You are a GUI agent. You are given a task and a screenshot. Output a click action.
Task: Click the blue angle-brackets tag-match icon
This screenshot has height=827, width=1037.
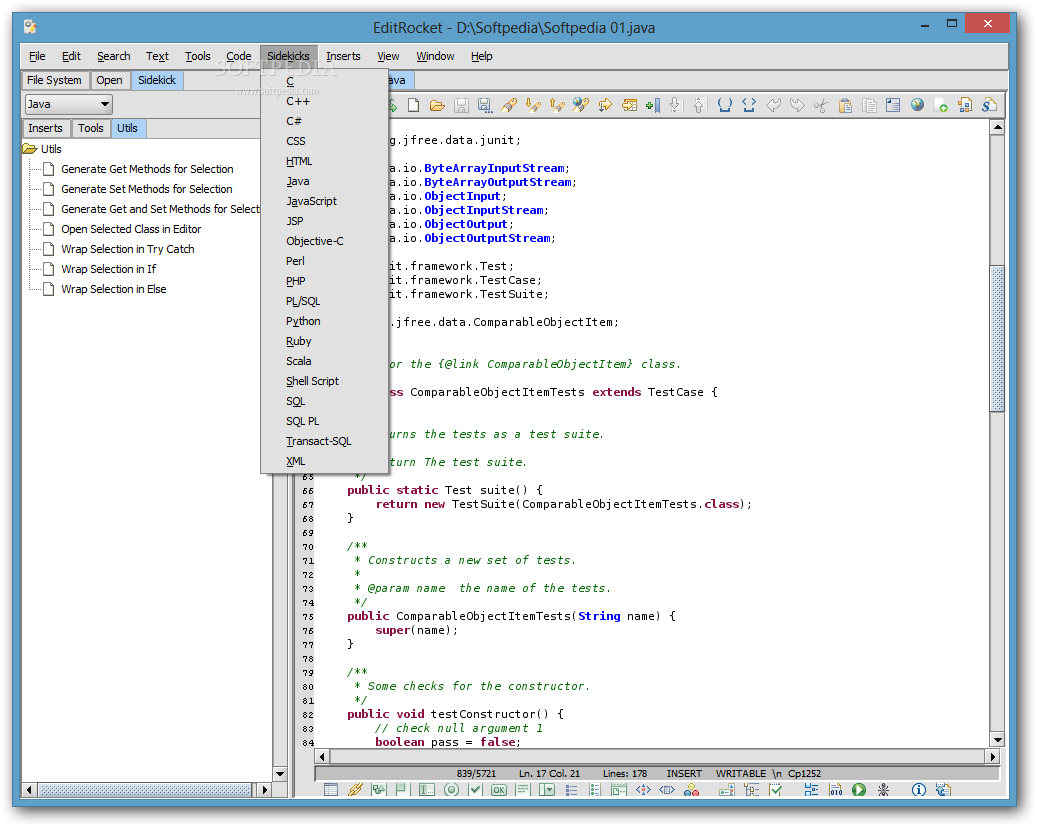tap(749, 105)
